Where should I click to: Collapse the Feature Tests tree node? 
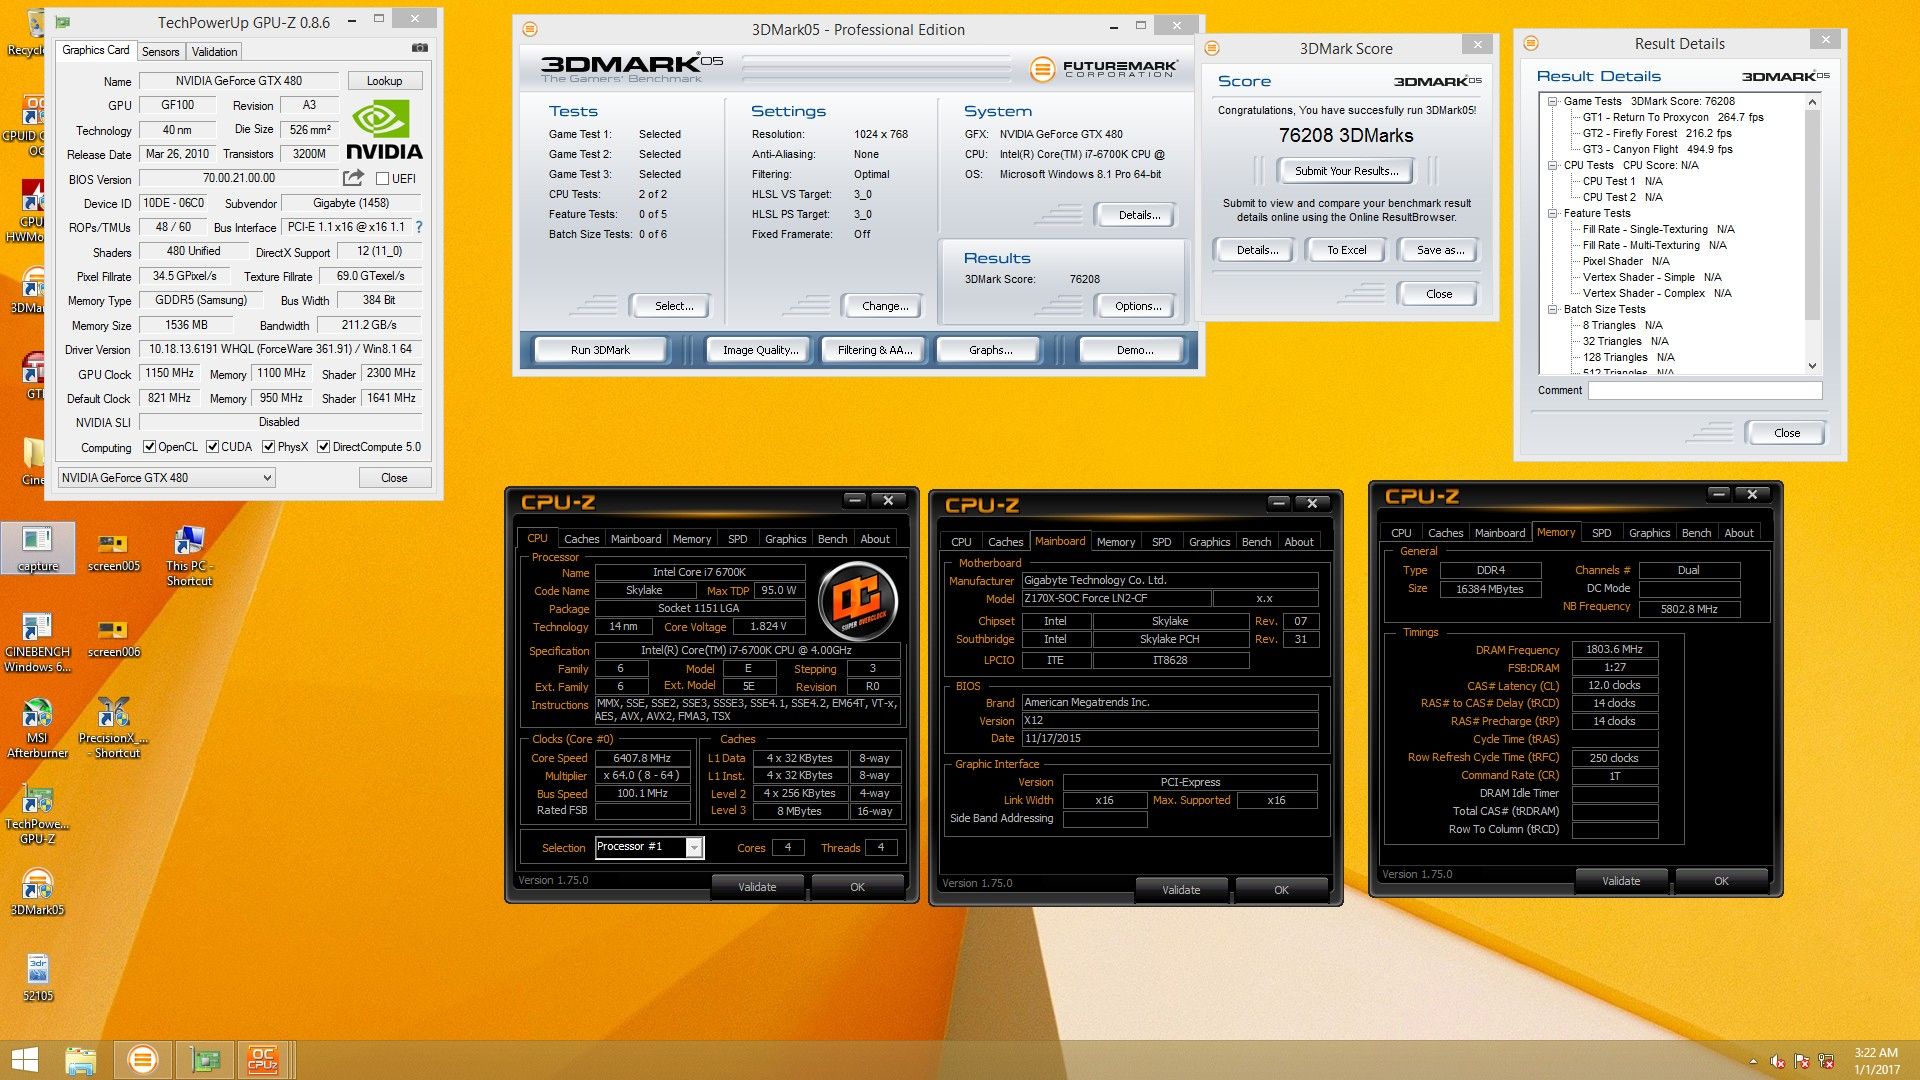click(x=1552, y=213)
